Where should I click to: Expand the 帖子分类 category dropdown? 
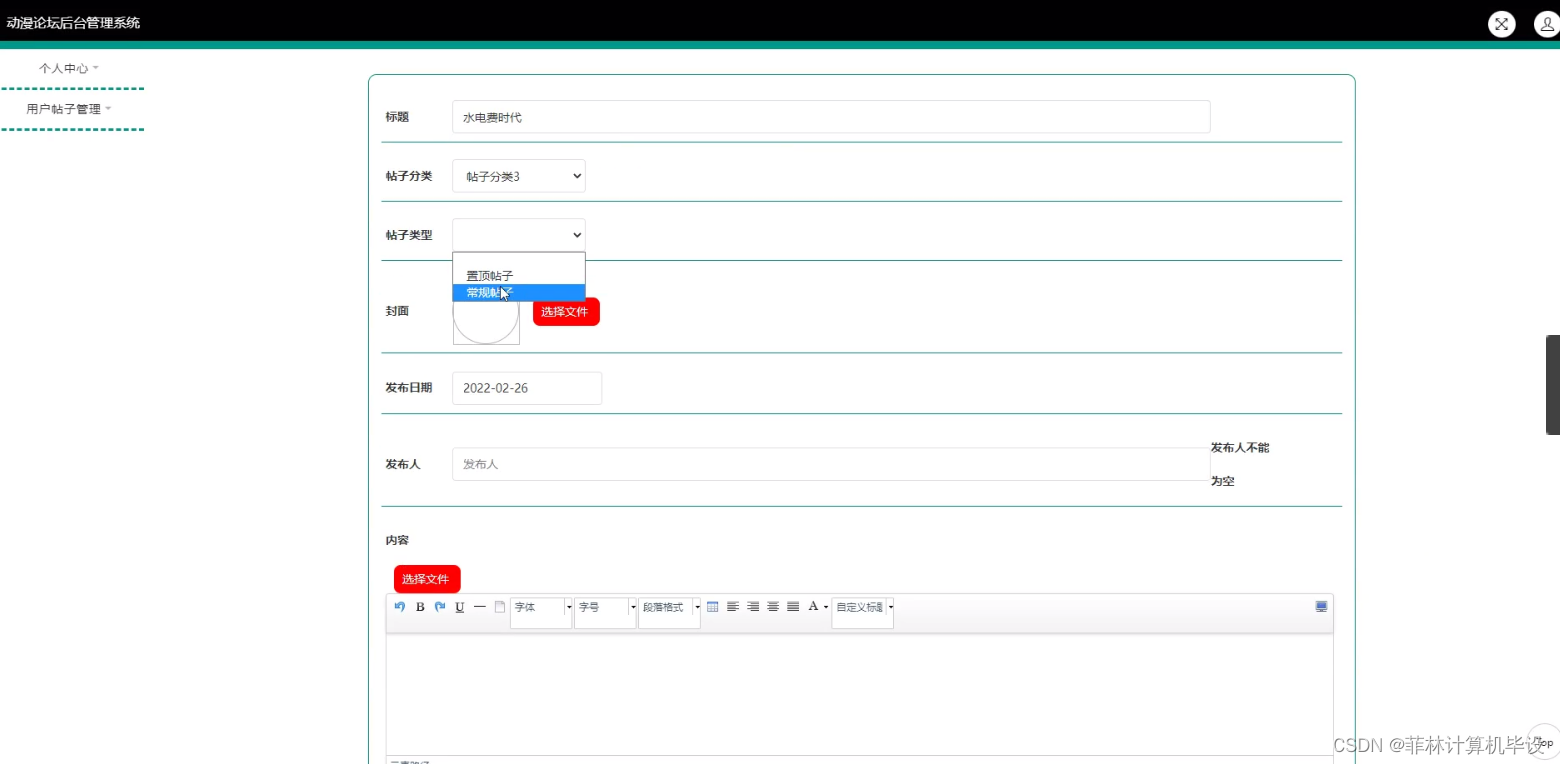point(518,176)
